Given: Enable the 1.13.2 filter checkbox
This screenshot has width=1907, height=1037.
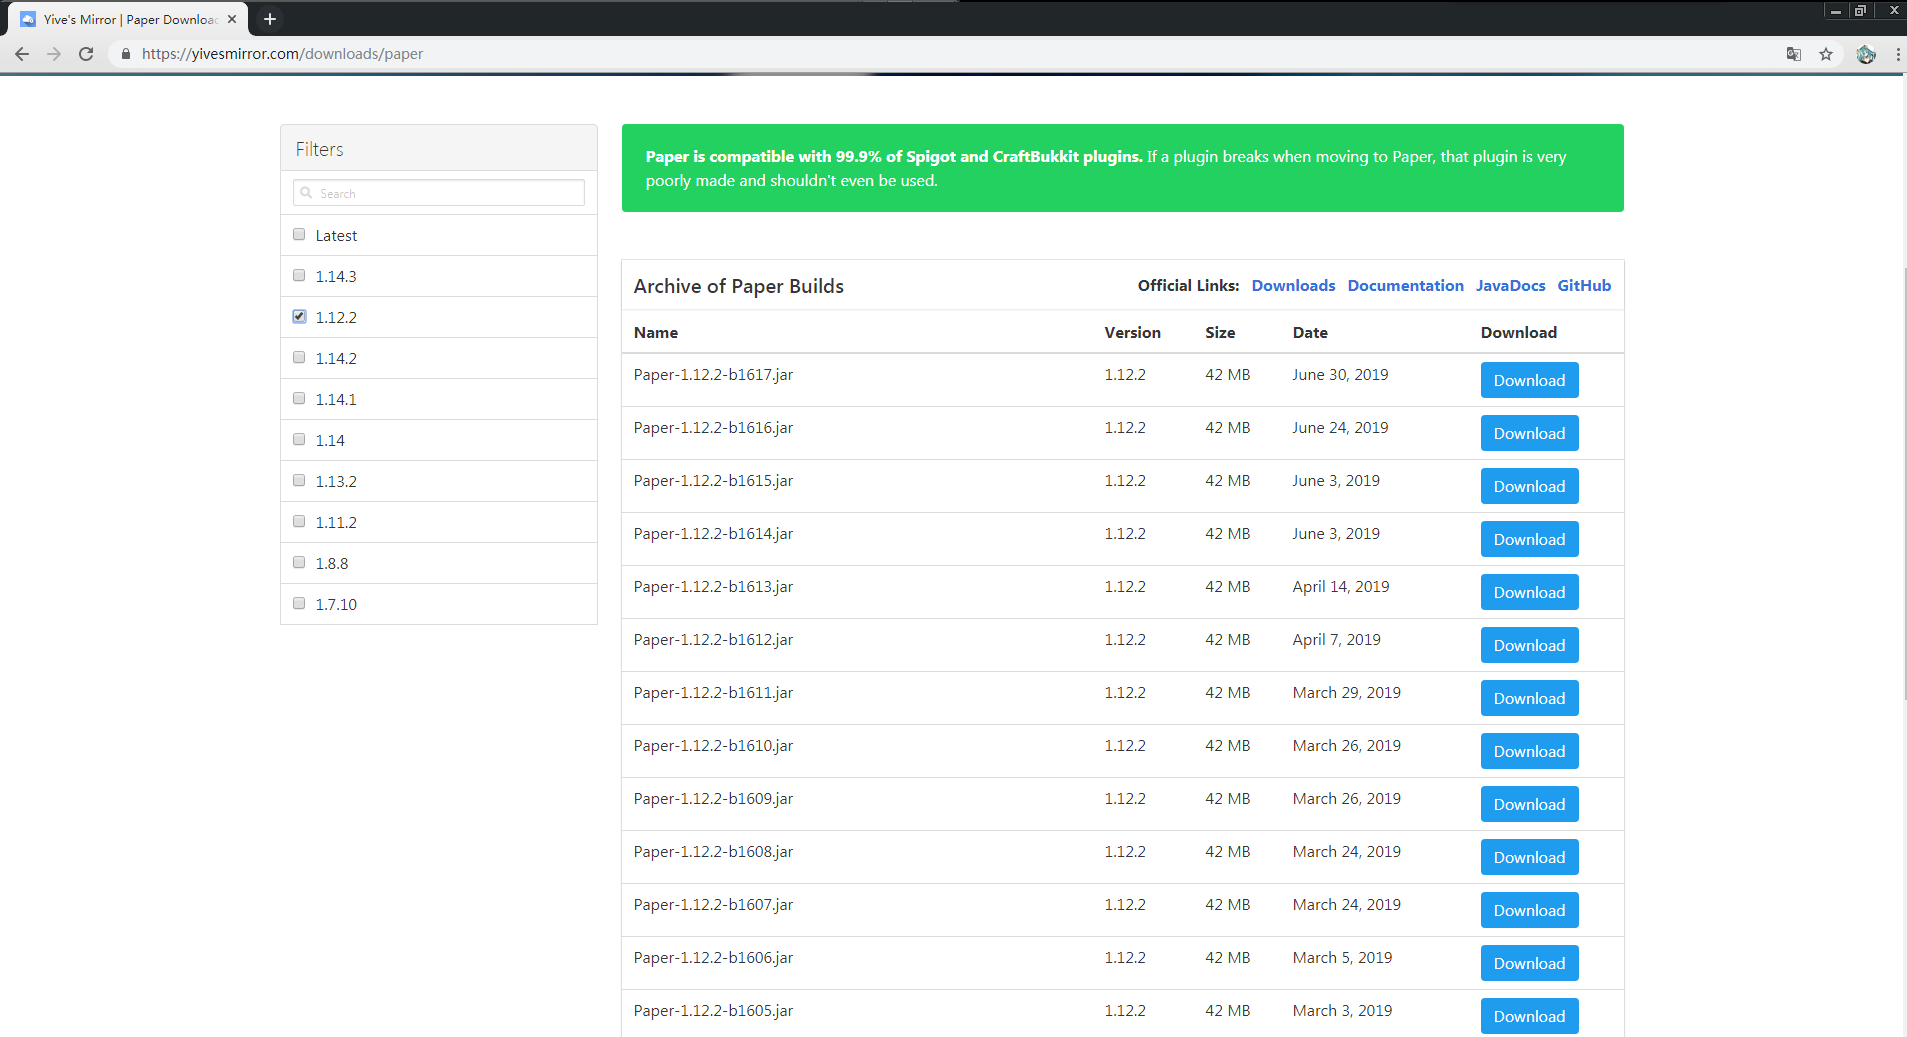Looking at the screenshot, I should tap(299, 480).
